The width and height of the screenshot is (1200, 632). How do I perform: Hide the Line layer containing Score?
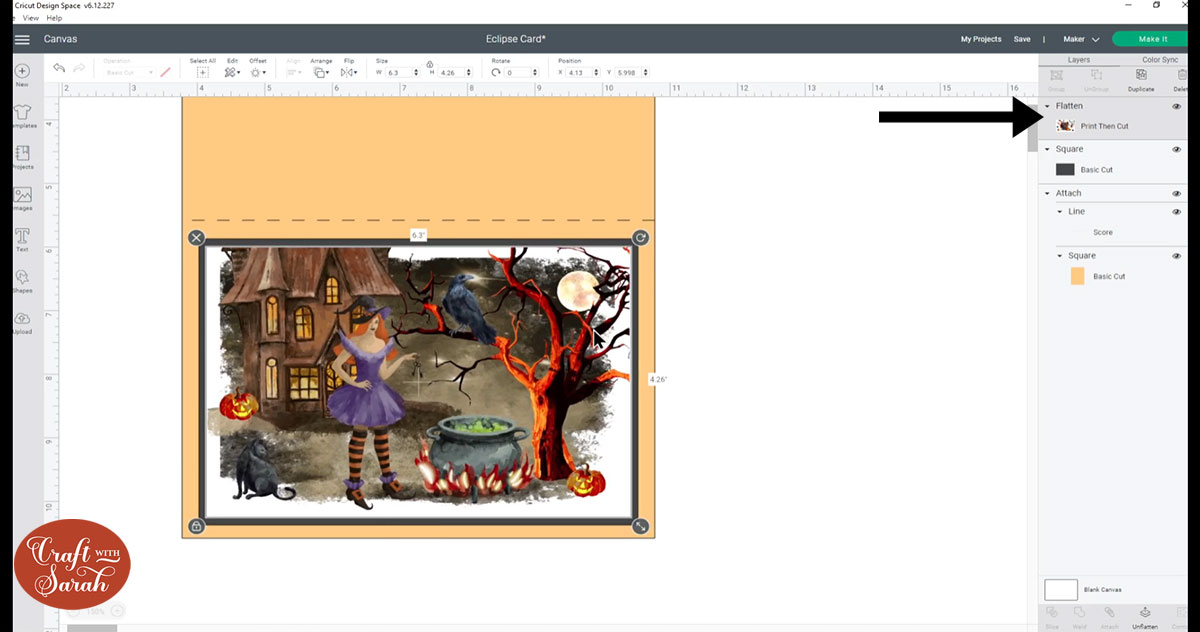1177,211
